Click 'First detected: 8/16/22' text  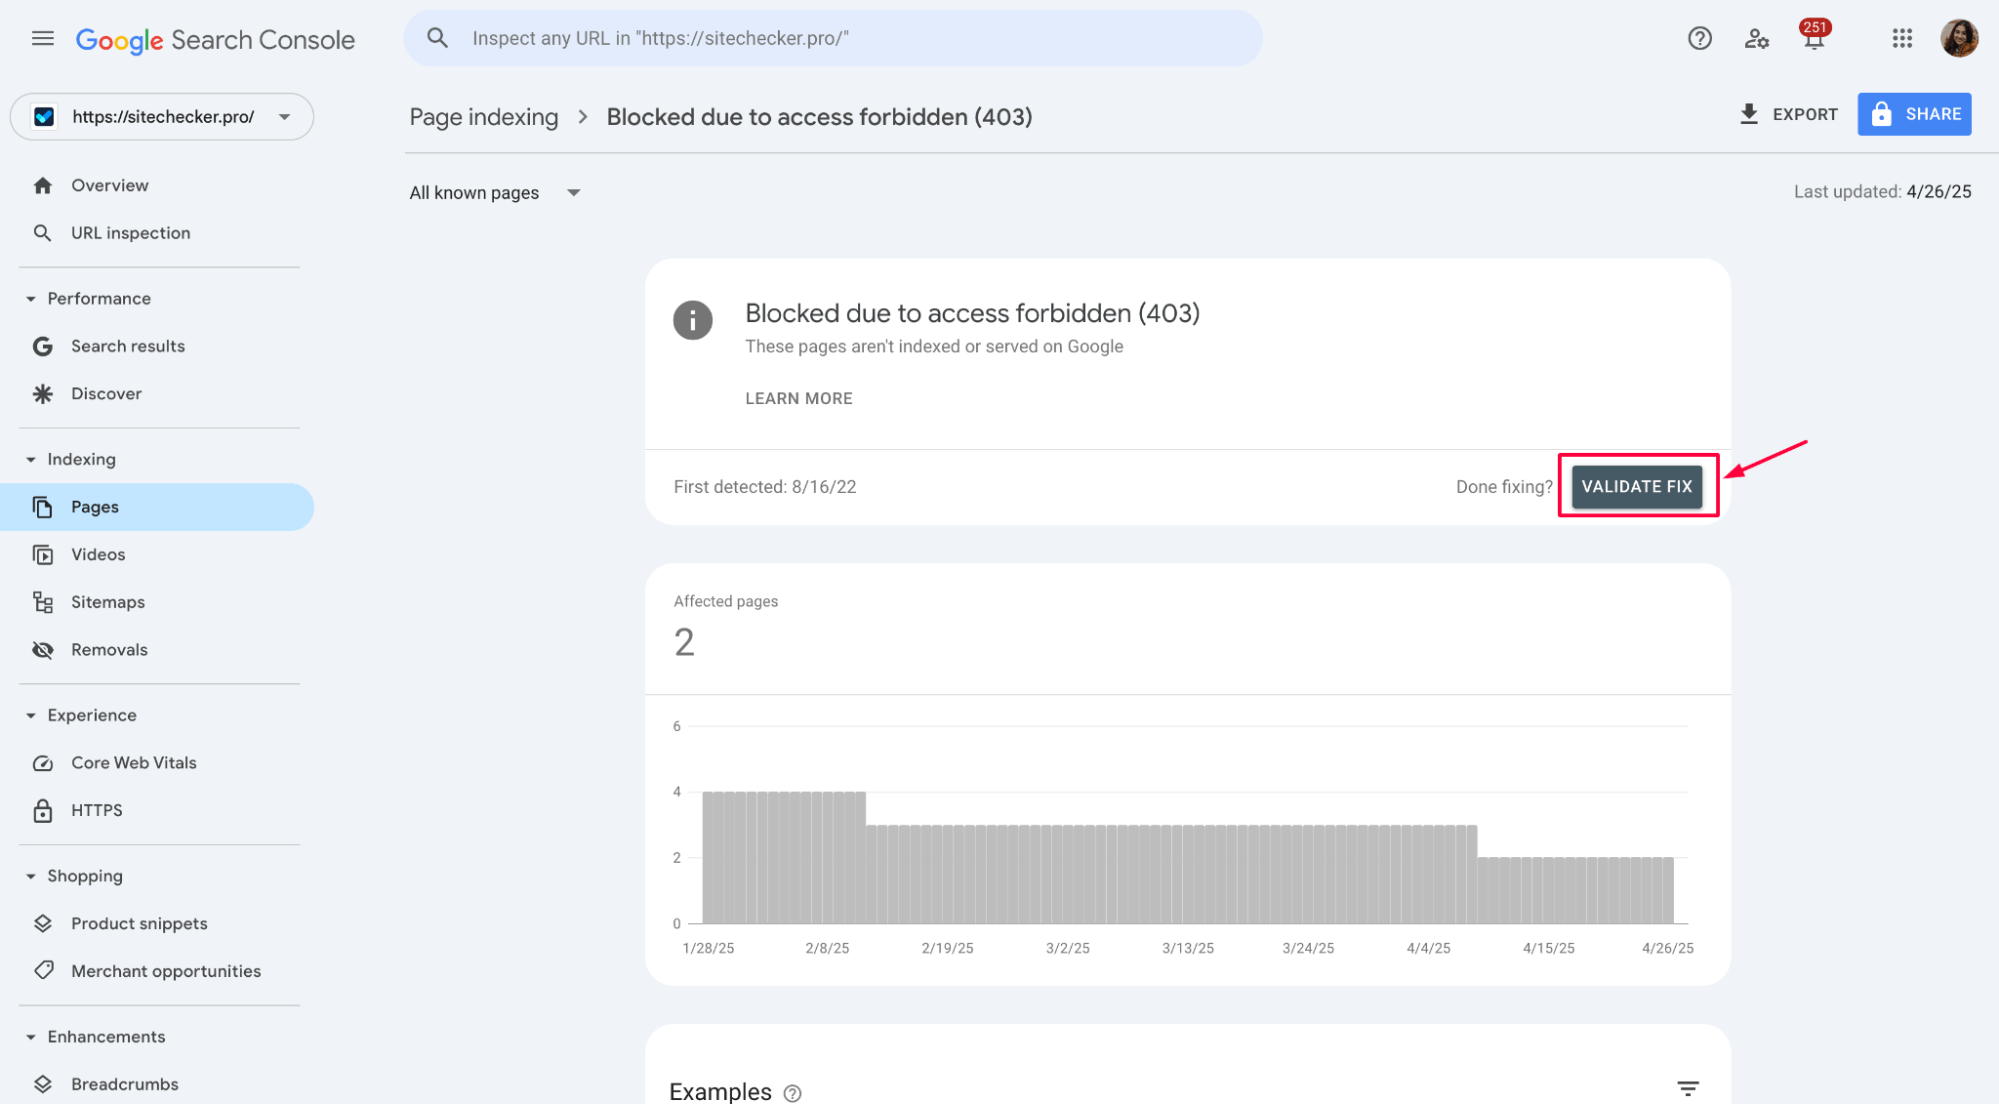(x=765, y=487)
